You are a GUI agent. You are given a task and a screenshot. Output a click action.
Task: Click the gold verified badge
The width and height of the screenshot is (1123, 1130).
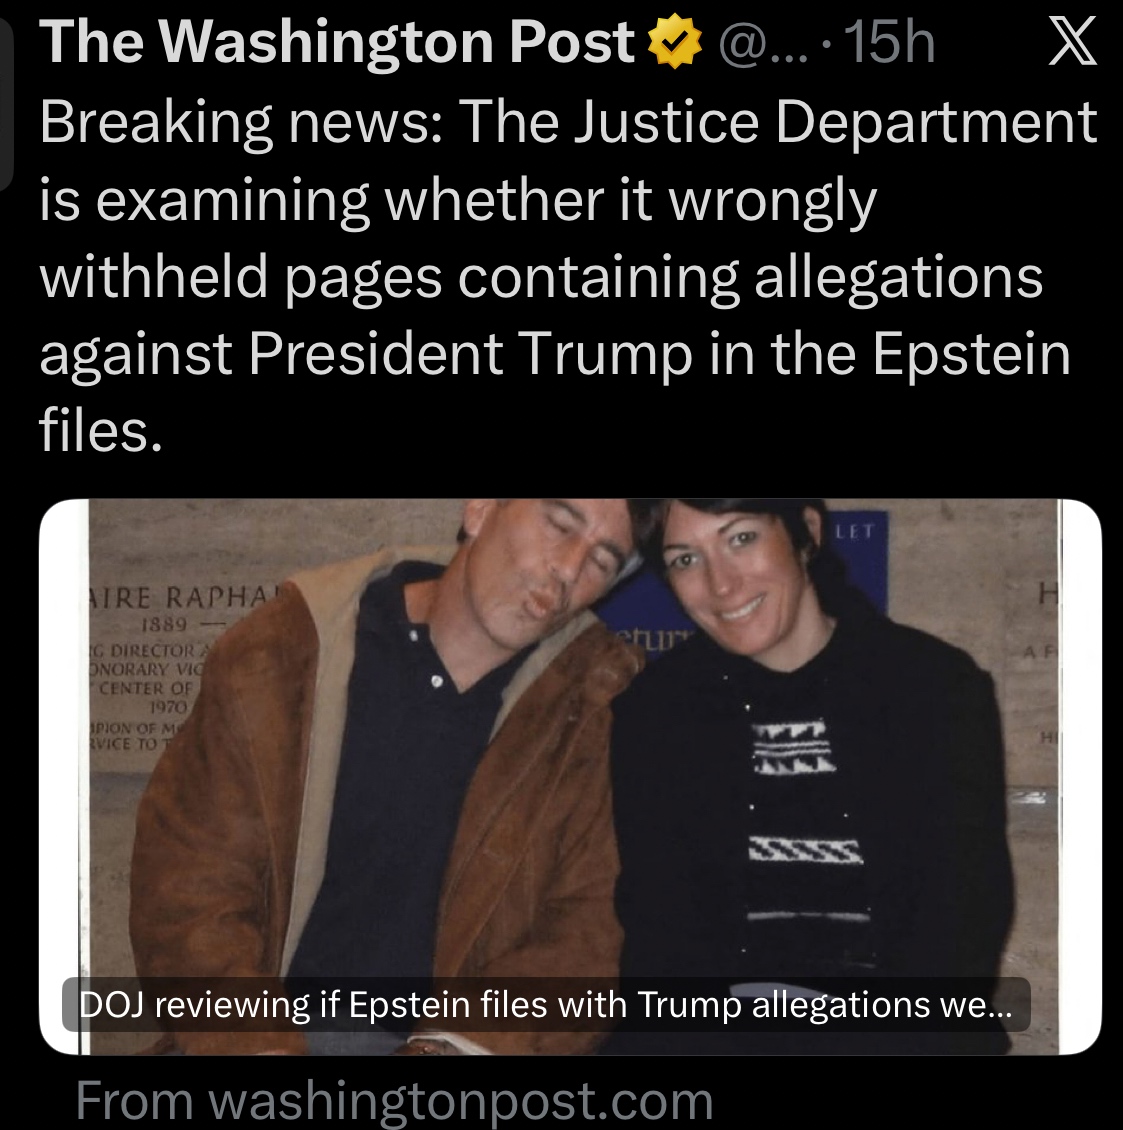675,44
